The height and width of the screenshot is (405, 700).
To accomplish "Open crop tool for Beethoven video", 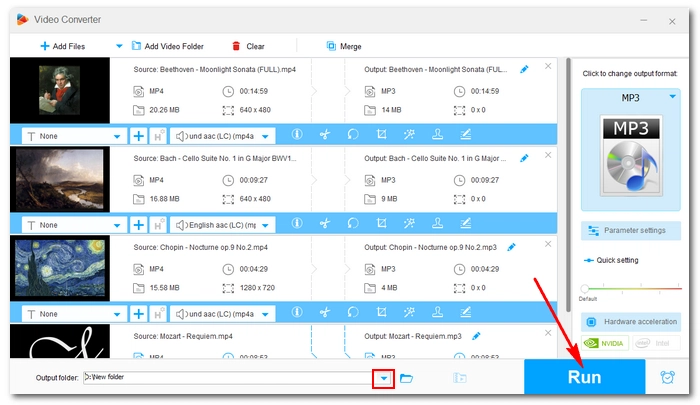I will pos(381,134).
